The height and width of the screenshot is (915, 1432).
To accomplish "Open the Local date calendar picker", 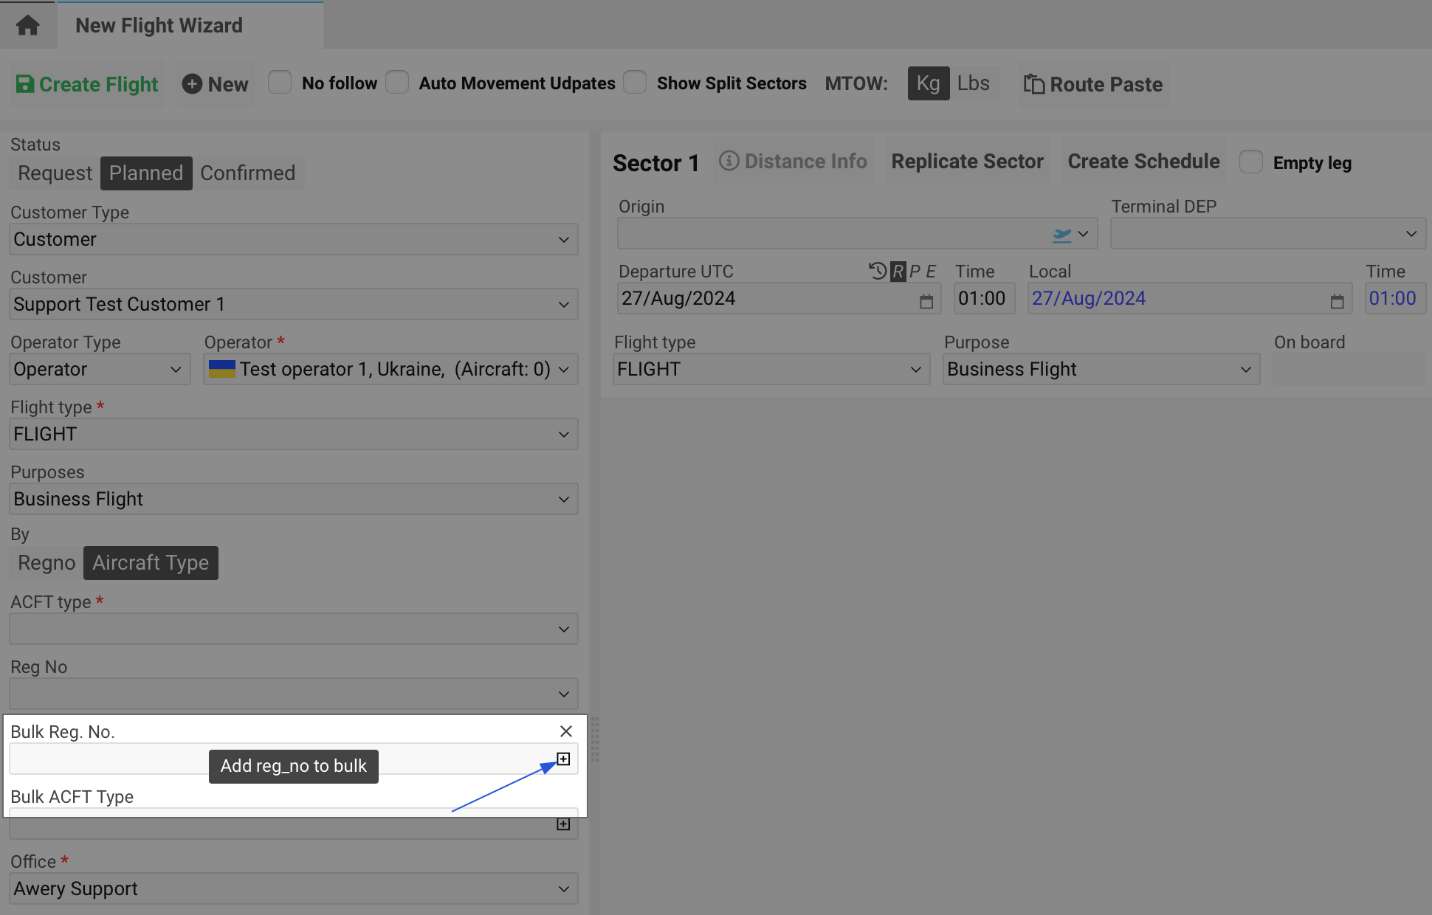I will pos(1337,299).
